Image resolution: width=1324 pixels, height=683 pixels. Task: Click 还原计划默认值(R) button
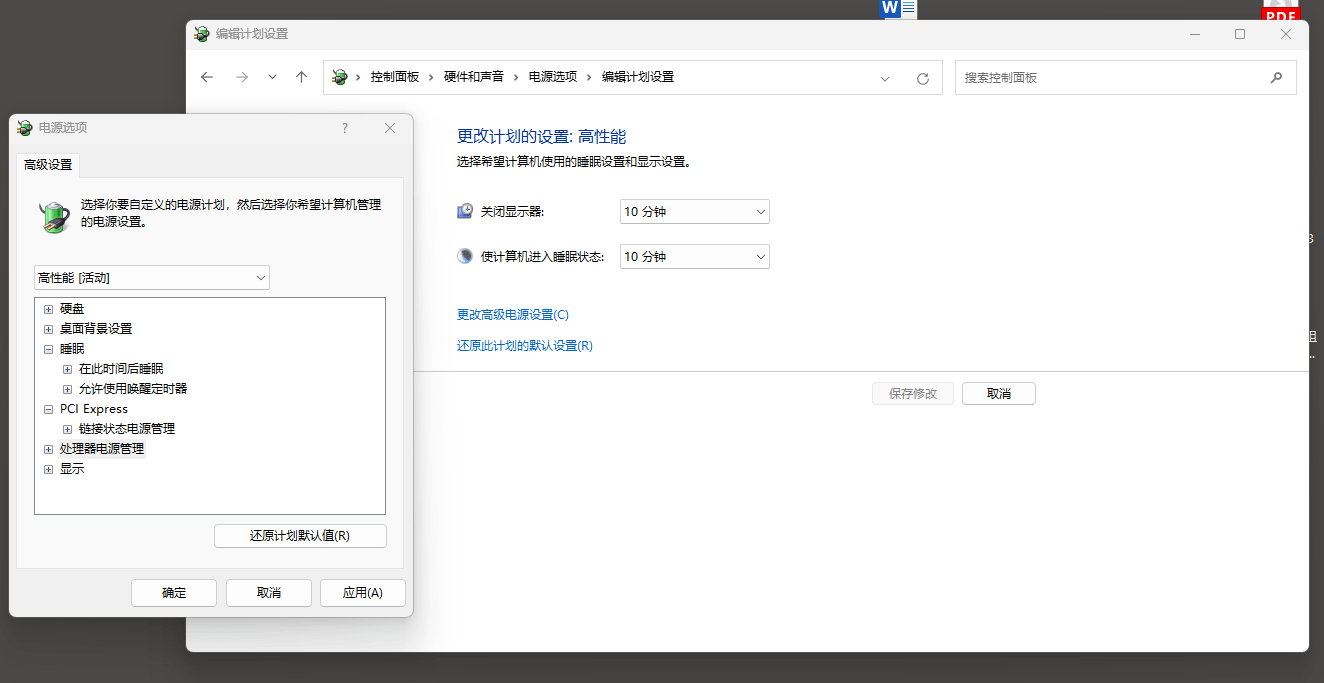[x=300, y=536]
